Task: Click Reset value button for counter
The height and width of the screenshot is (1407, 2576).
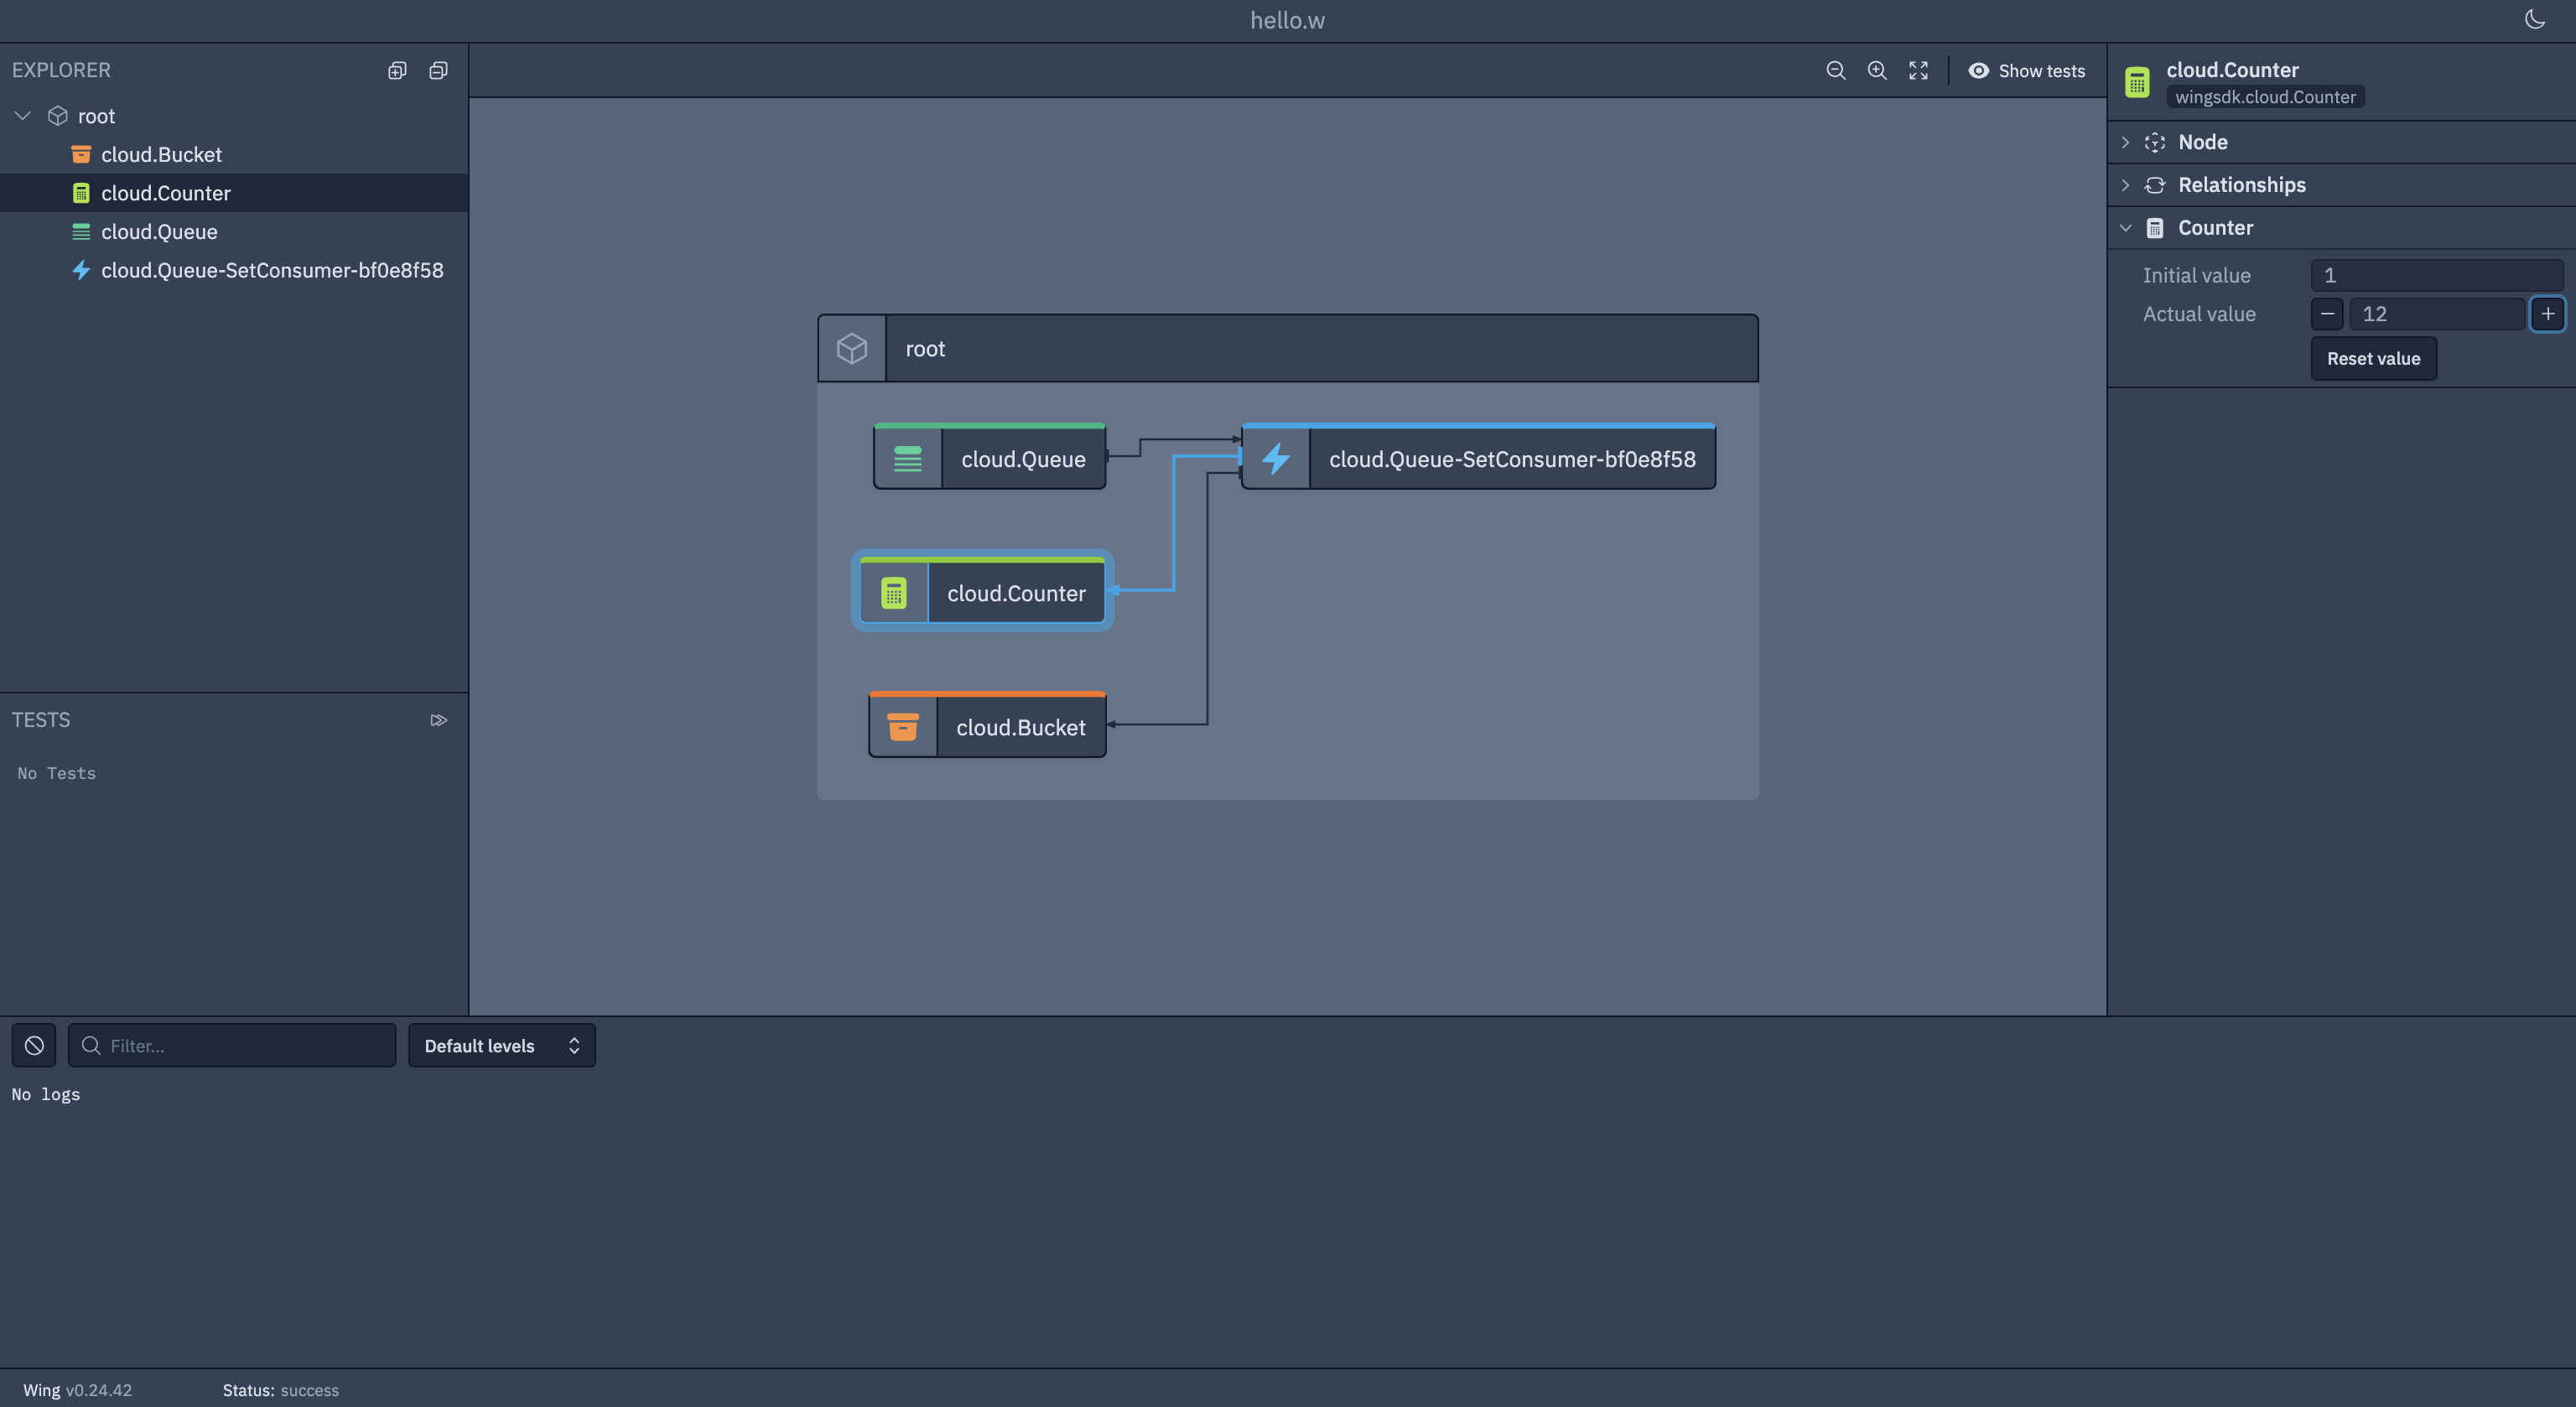Action: (2373, 359)
